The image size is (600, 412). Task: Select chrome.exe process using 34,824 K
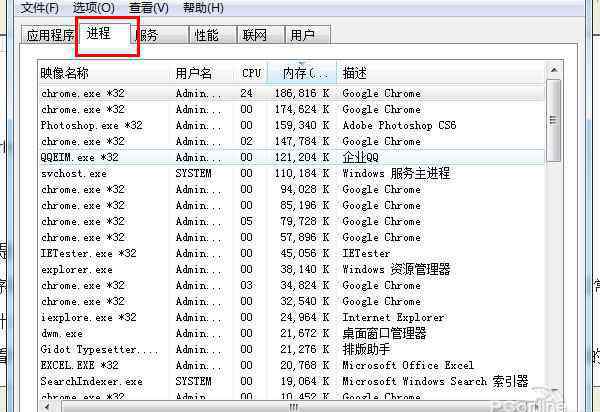pyautogui.click(x=292, y=285)
